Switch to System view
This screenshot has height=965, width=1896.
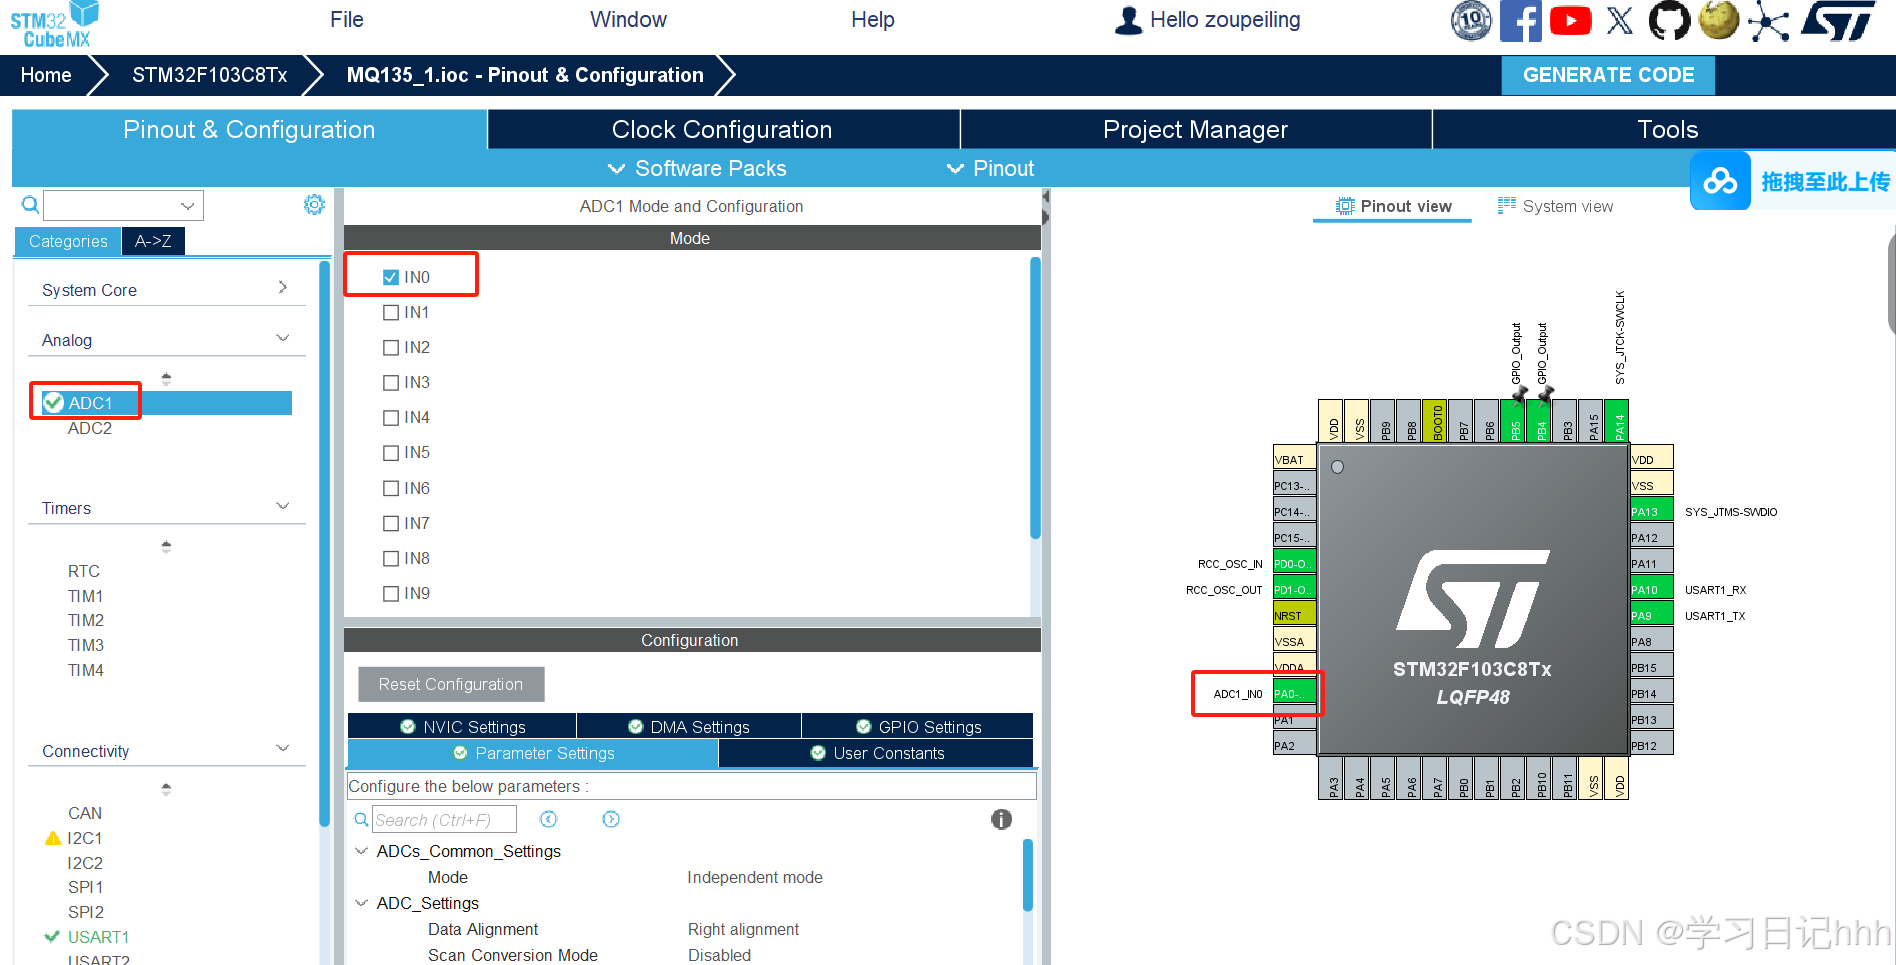1555,206
